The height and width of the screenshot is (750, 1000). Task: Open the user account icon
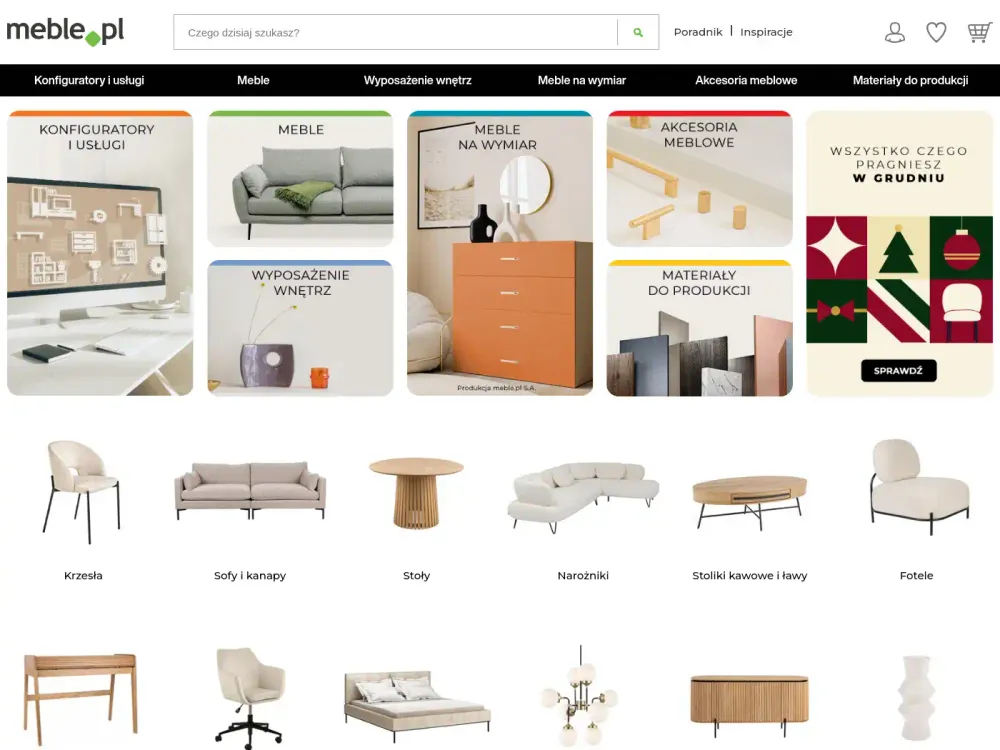click(895, 32)
